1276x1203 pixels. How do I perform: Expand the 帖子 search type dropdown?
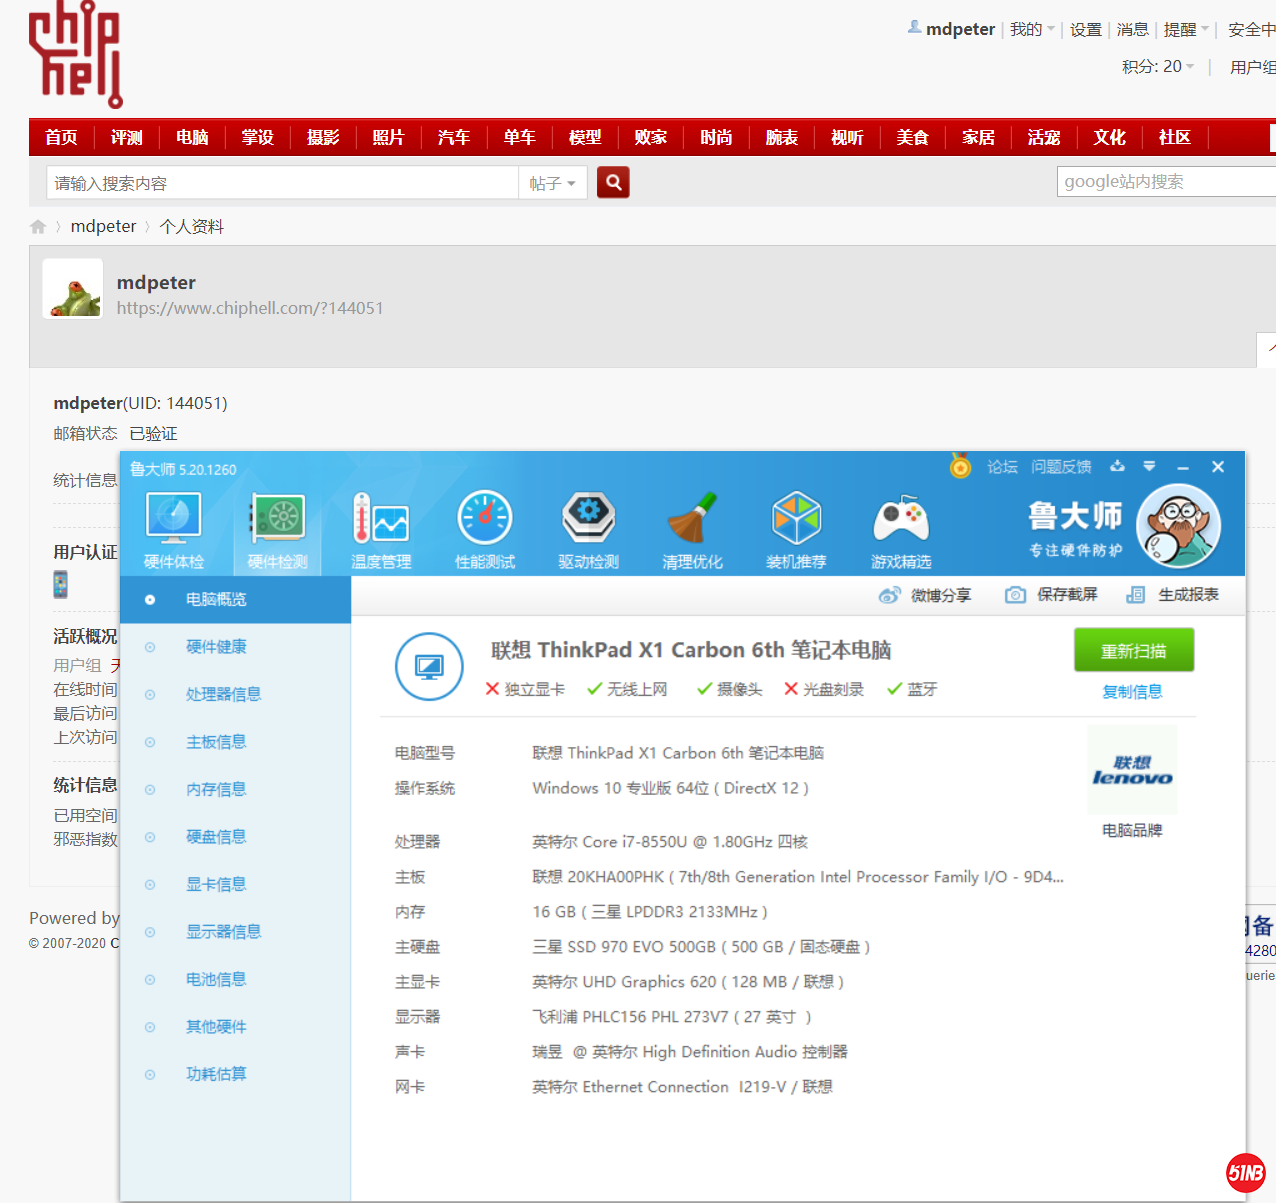pos(553,183)
